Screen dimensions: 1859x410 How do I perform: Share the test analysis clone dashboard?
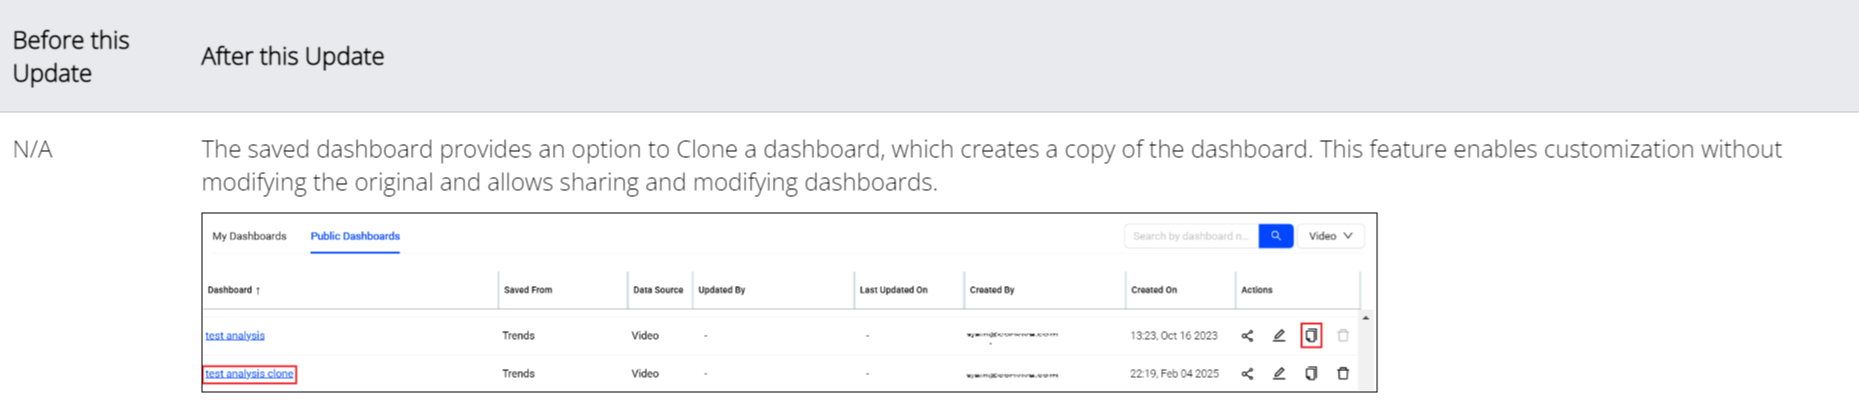[x=1247, y=374]
